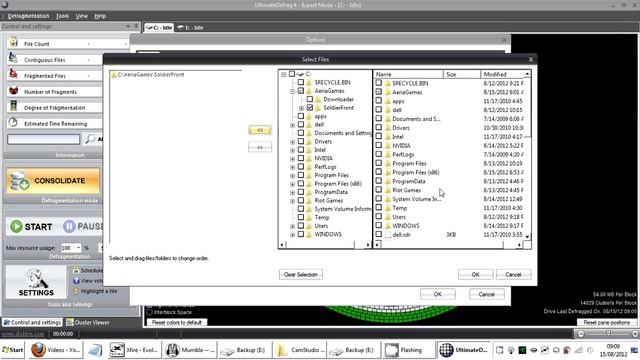Open the View menu

click(82, 16)
